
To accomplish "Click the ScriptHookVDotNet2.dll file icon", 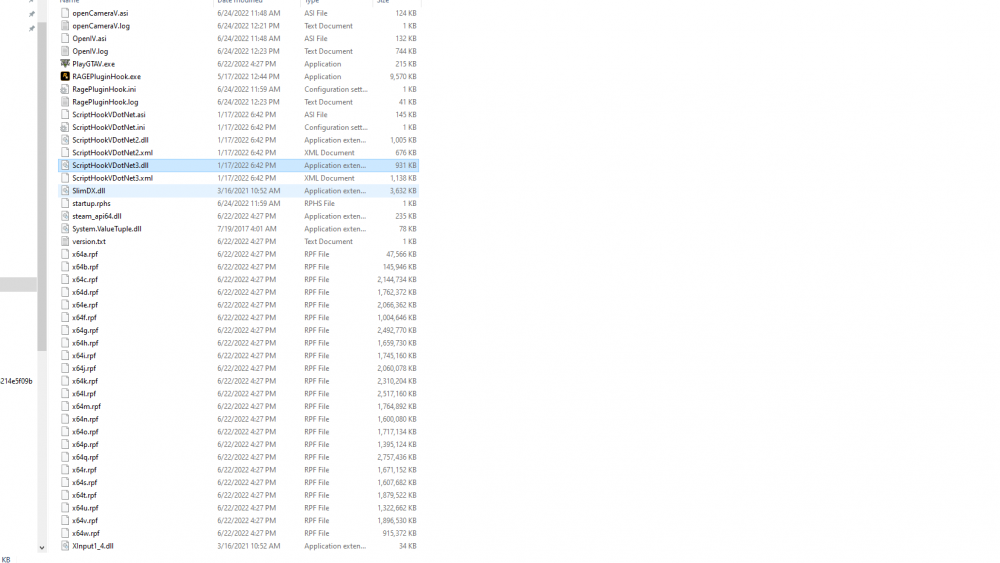I will click(x=64, y=140).
